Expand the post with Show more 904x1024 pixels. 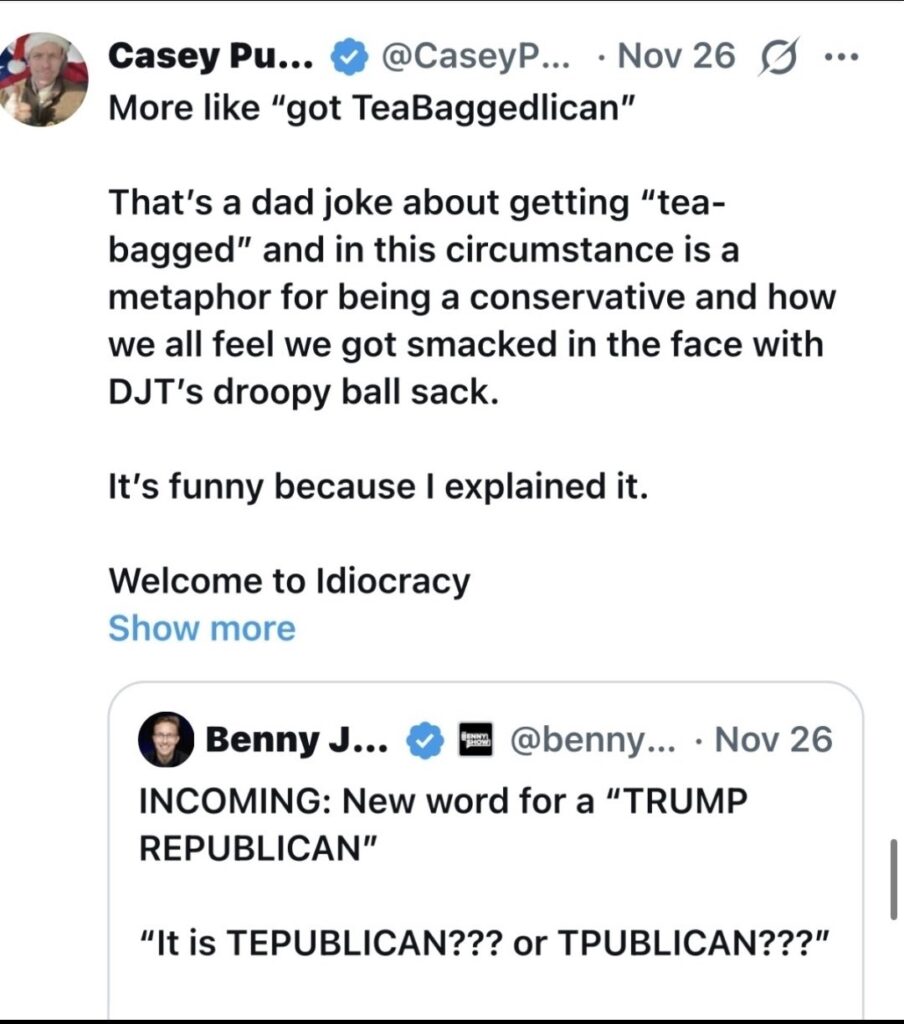coord(201,628)
